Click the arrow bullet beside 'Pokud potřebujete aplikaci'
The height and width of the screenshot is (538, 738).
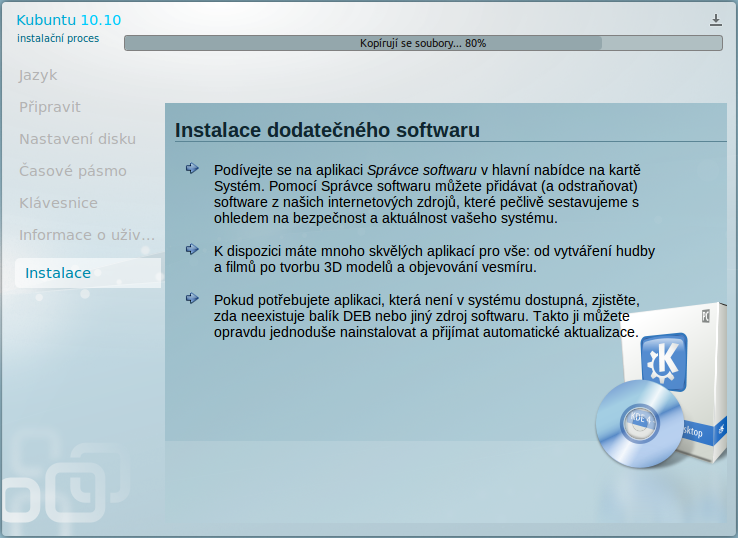point(192,298)
